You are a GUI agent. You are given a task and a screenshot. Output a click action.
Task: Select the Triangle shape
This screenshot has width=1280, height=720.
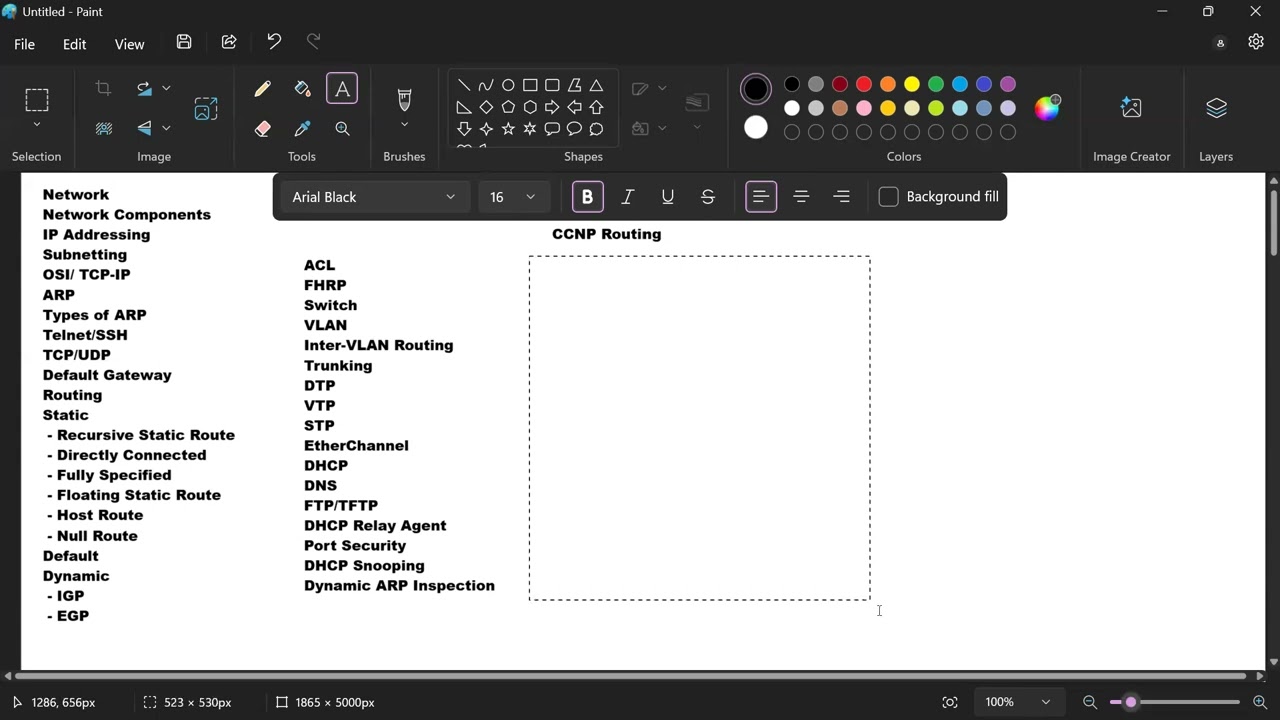coord(597,85)
